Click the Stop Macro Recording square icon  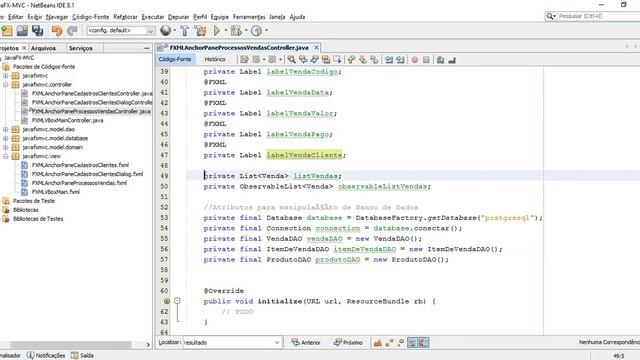click(x=426, y=60)
